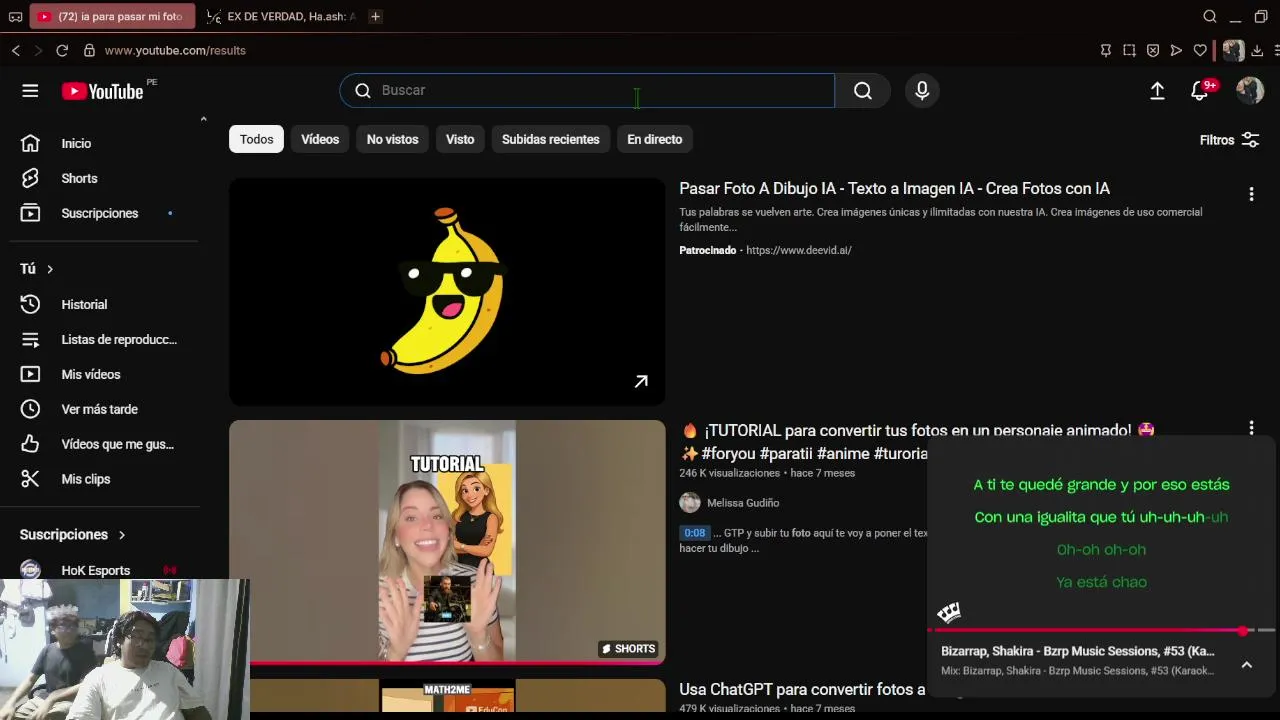
Task: Go to Inicio in the sidebar
Action: pos(76,144)
